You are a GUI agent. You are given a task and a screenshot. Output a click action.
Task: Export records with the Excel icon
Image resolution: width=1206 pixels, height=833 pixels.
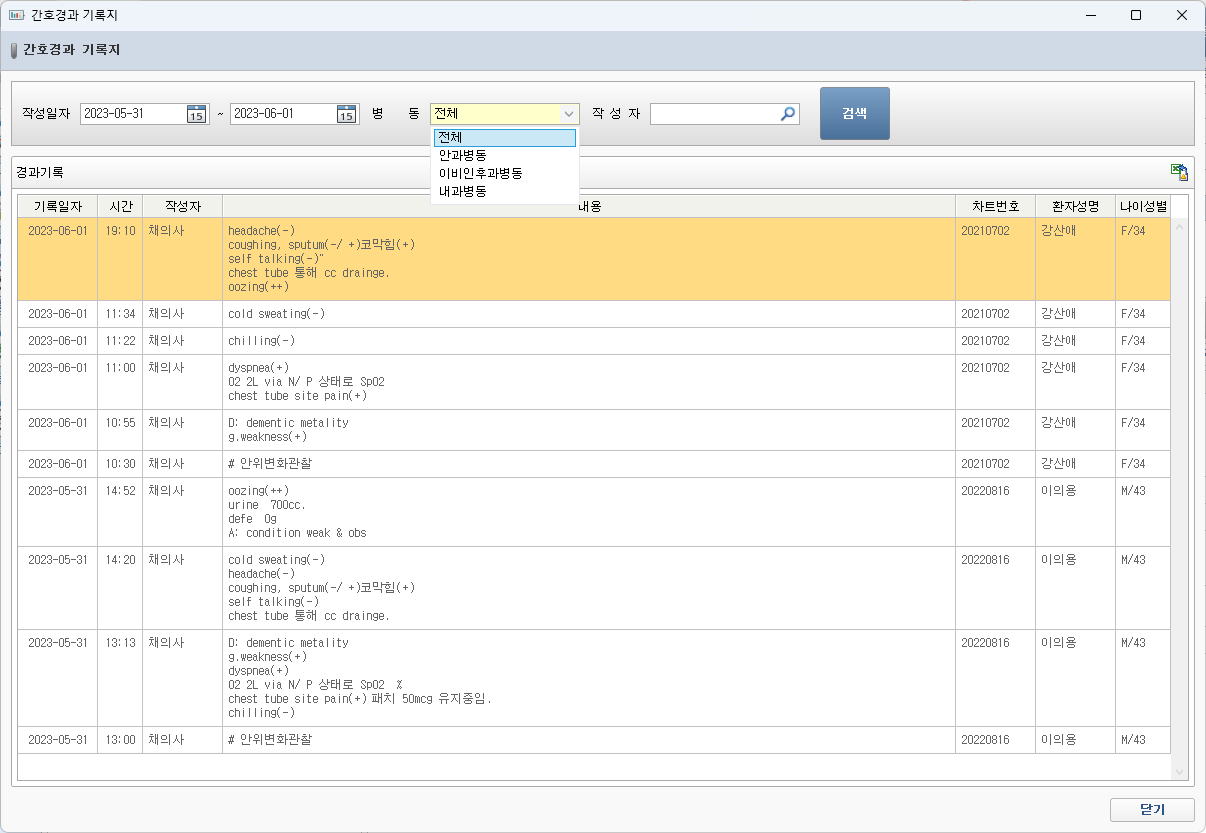coord(1180,172)
